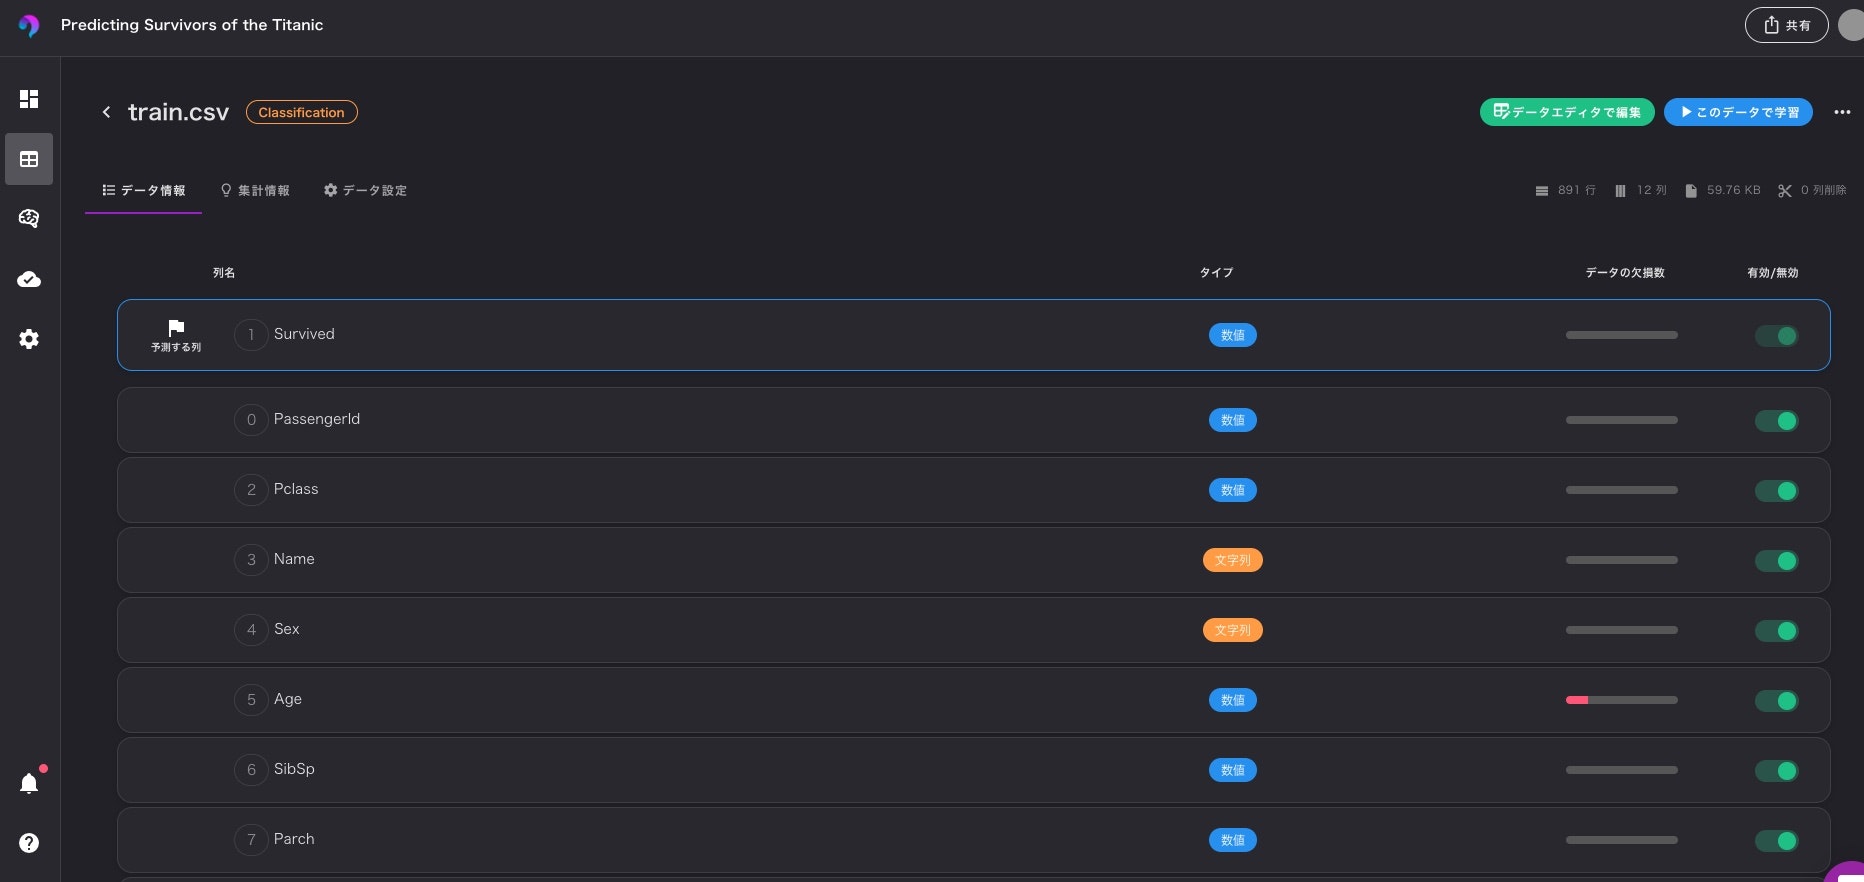Open type badge 数値 for Survived
Image resolution: width=1864 pixels, height=882 pixels.
point(1232,335)
